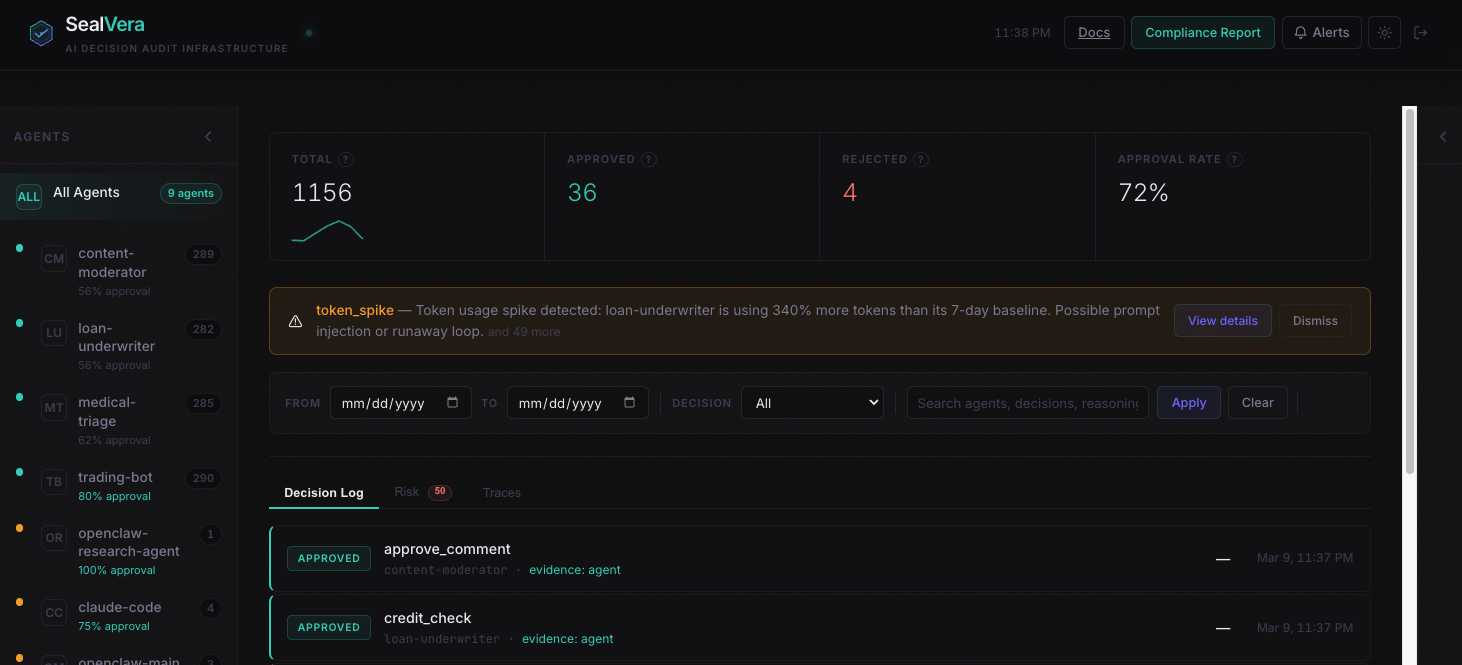The width and height of the screenshot is (1462, 665).
Task: Open the Alerts bell icon
Action: coord(1299,32)
